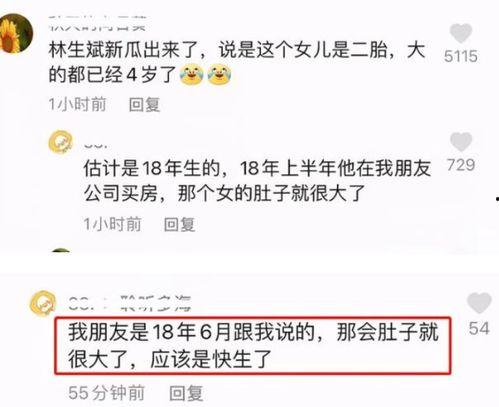The image size is (499, 407).
Task: Open blurred username above the red-boxed comment
Action: coord(130,303)
